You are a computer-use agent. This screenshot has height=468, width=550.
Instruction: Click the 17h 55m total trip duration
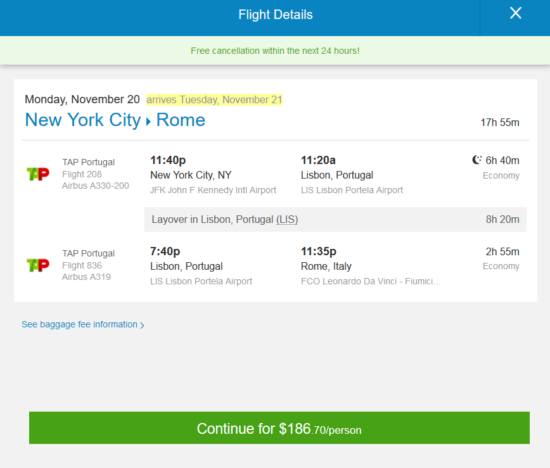500,122
